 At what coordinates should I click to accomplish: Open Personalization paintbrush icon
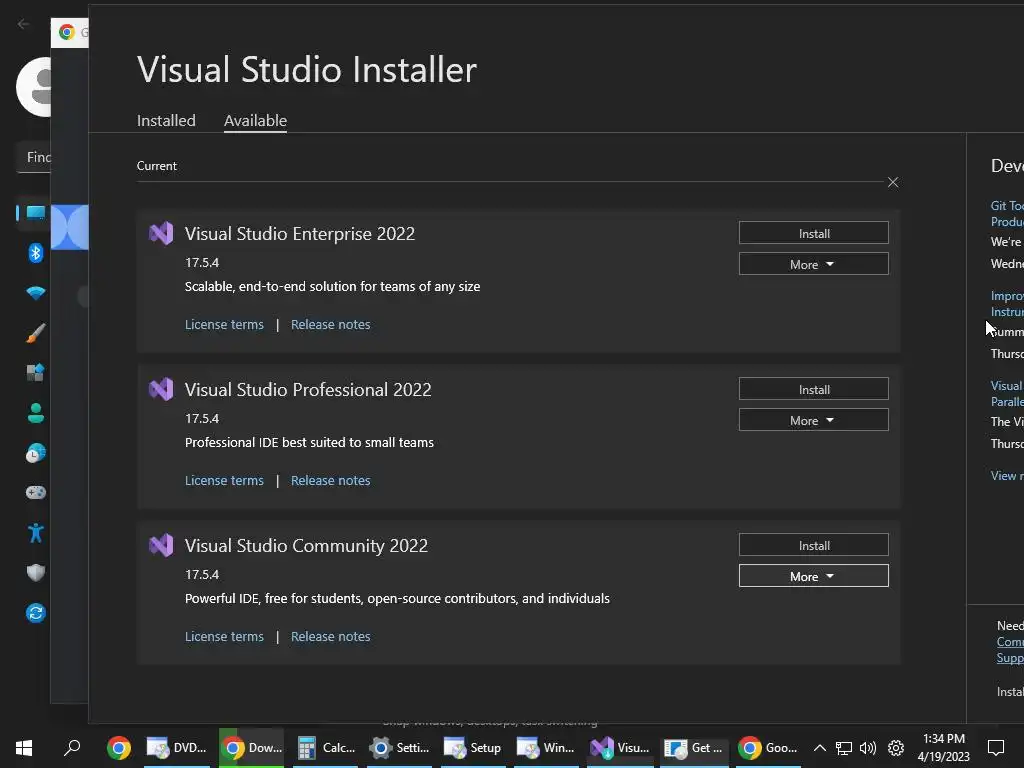[35, 333]
